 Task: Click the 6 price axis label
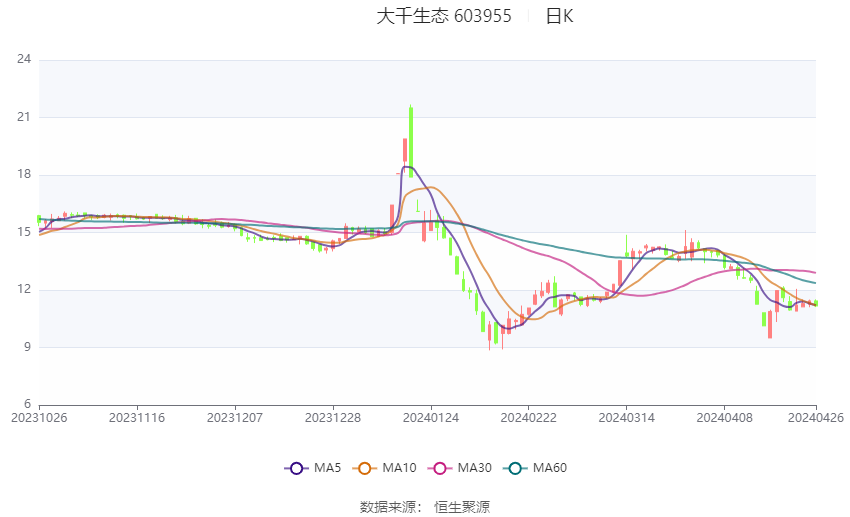click(27, 404)
